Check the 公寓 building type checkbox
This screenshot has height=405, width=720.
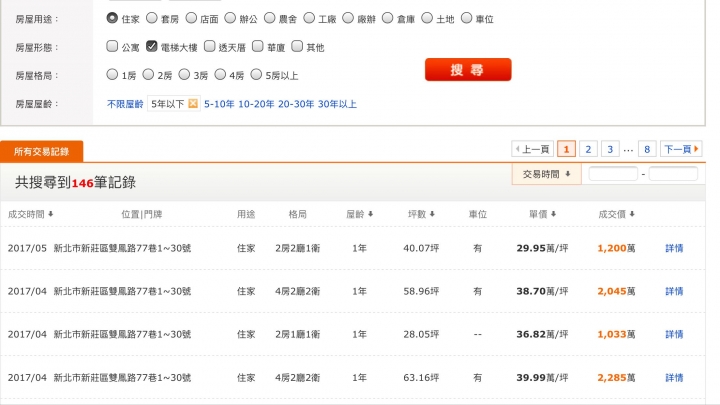112,46
